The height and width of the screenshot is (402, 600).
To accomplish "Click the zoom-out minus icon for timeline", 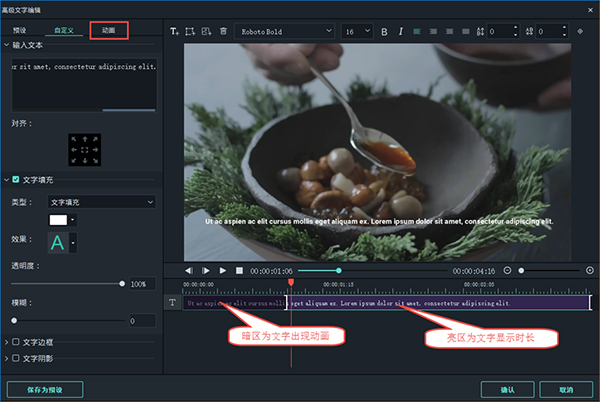I will pyautogui.click(x=506, y=270).
